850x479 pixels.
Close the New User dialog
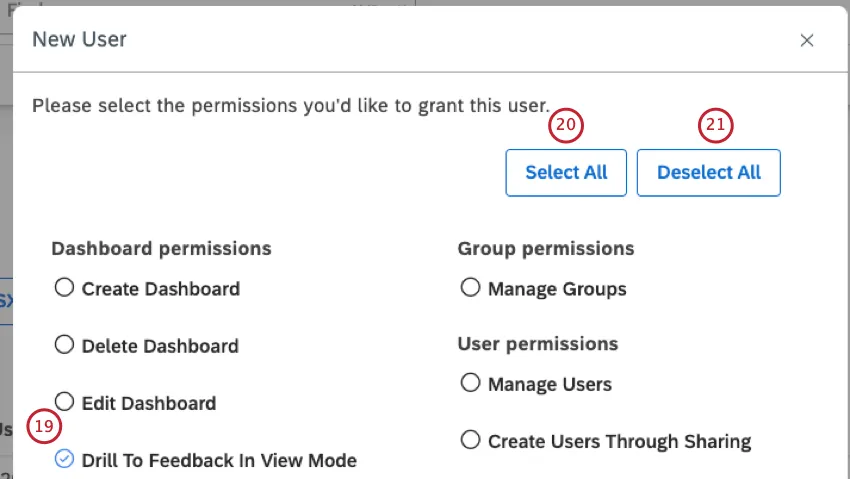click(x=807, y=40)
